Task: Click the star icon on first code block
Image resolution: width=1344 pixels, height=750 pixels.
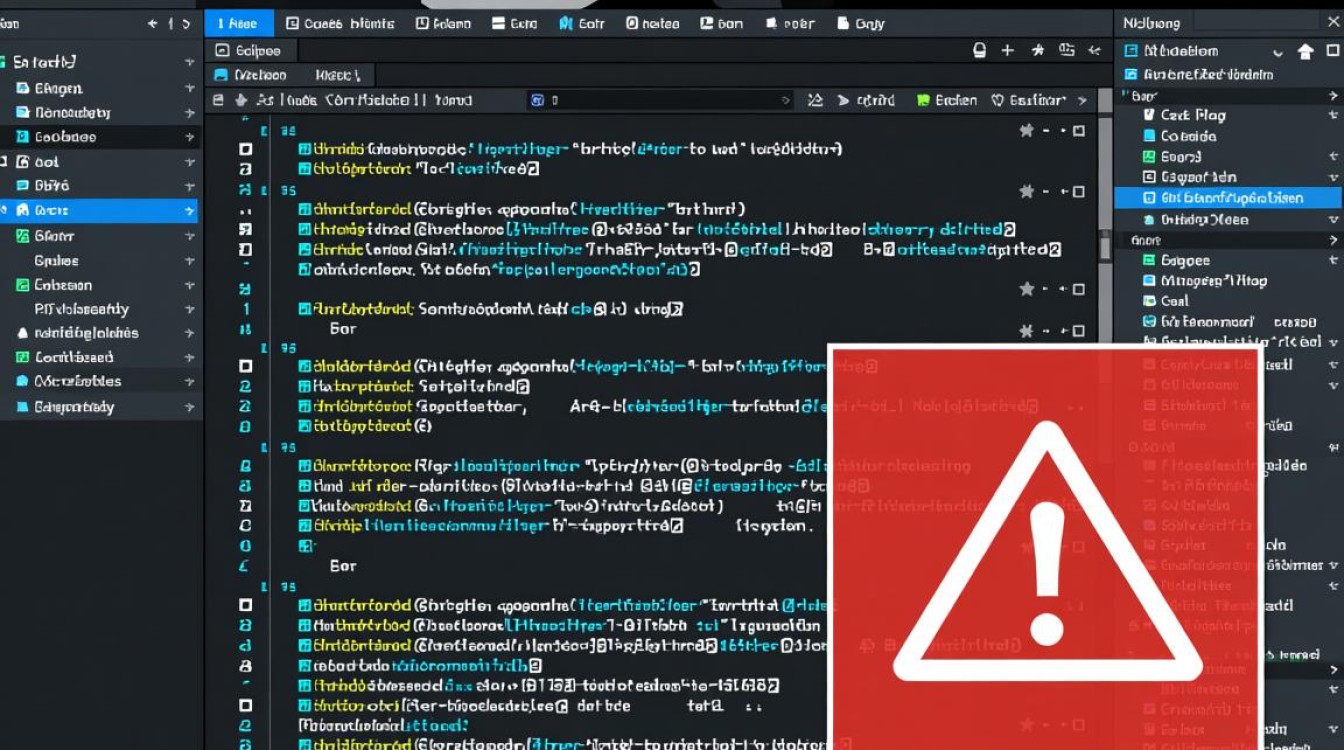Action: (x=1026, y=131)
